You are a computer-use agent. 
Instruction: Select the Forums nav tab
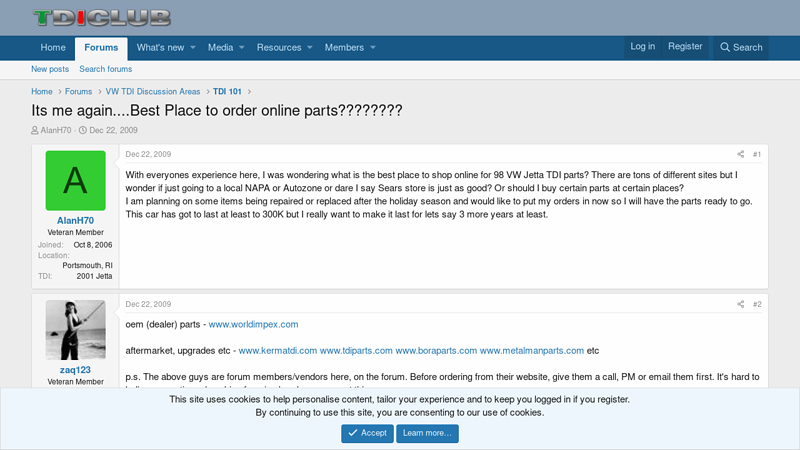point(101,48)
